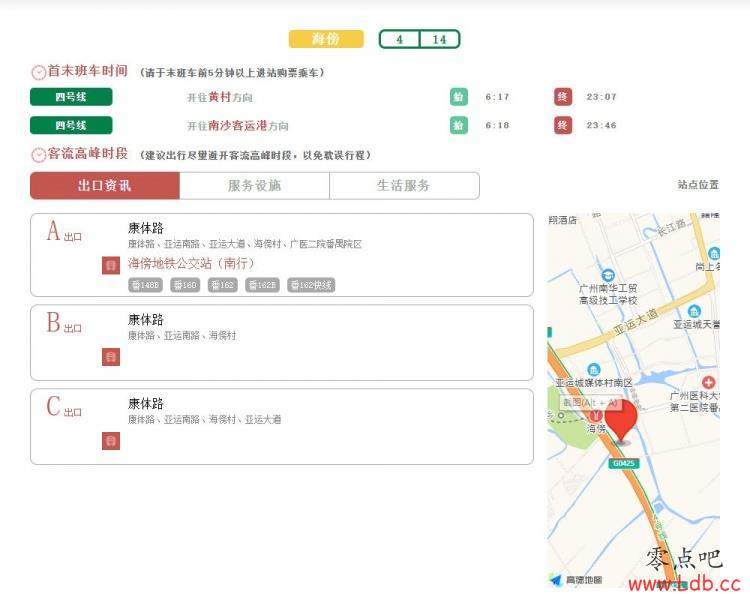Click the red bus icon in C出口 card
The image size is (750, 594).
(111, 441)
